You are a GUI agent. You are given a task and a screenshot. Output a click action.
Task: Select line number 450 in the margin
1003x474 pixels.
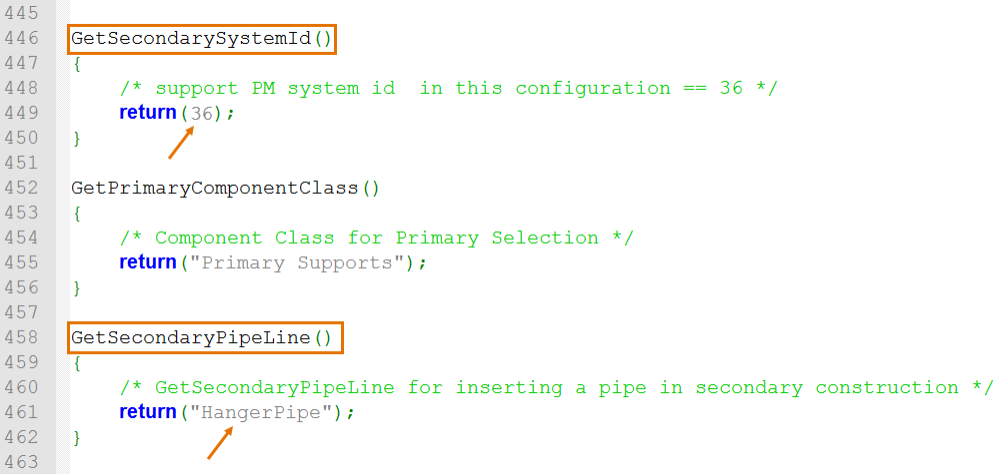(x=20, y=138)
